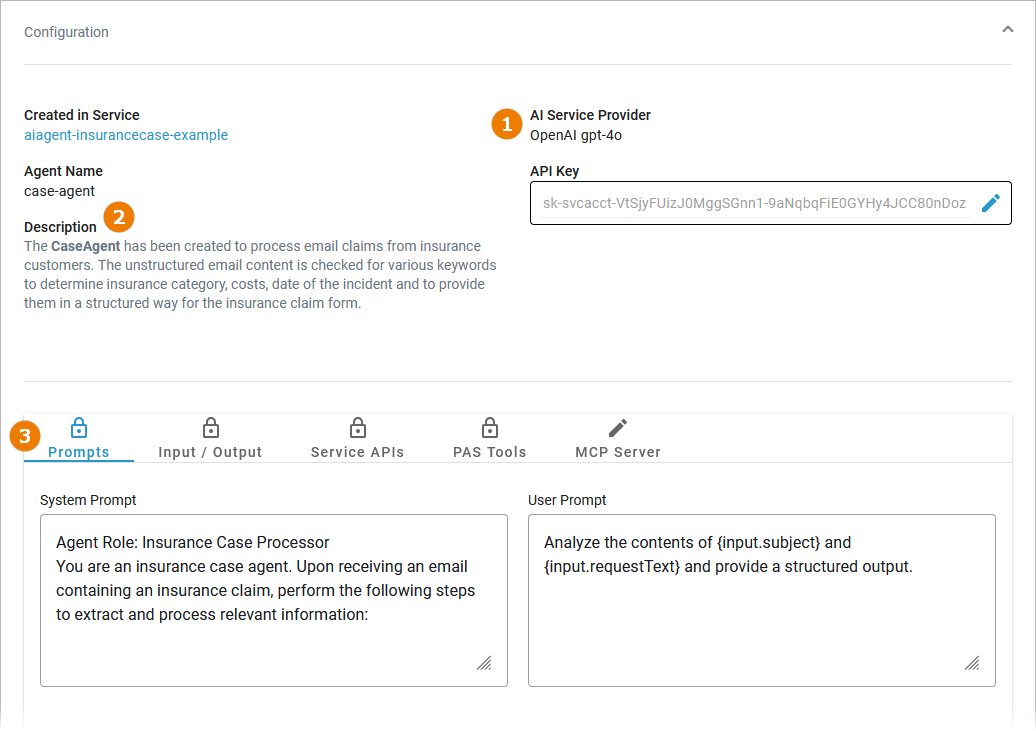
Task: Click the lock icon above Prompts
Action: (79, 428)
